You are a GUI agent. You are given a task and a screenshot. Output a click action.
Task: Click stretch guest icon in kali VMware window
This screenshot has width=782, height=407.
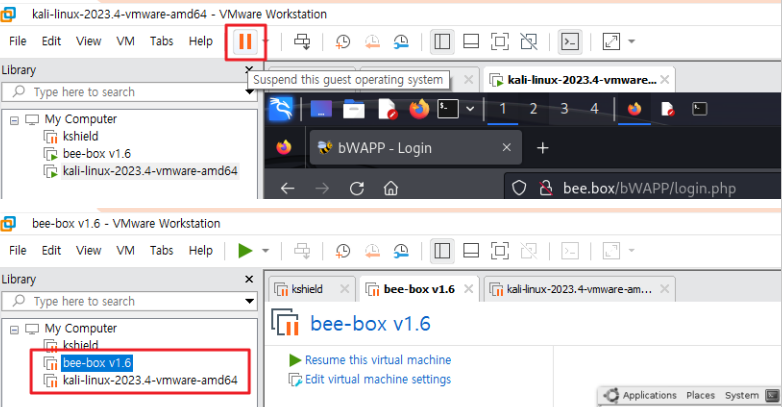click(x=611, y=41)
